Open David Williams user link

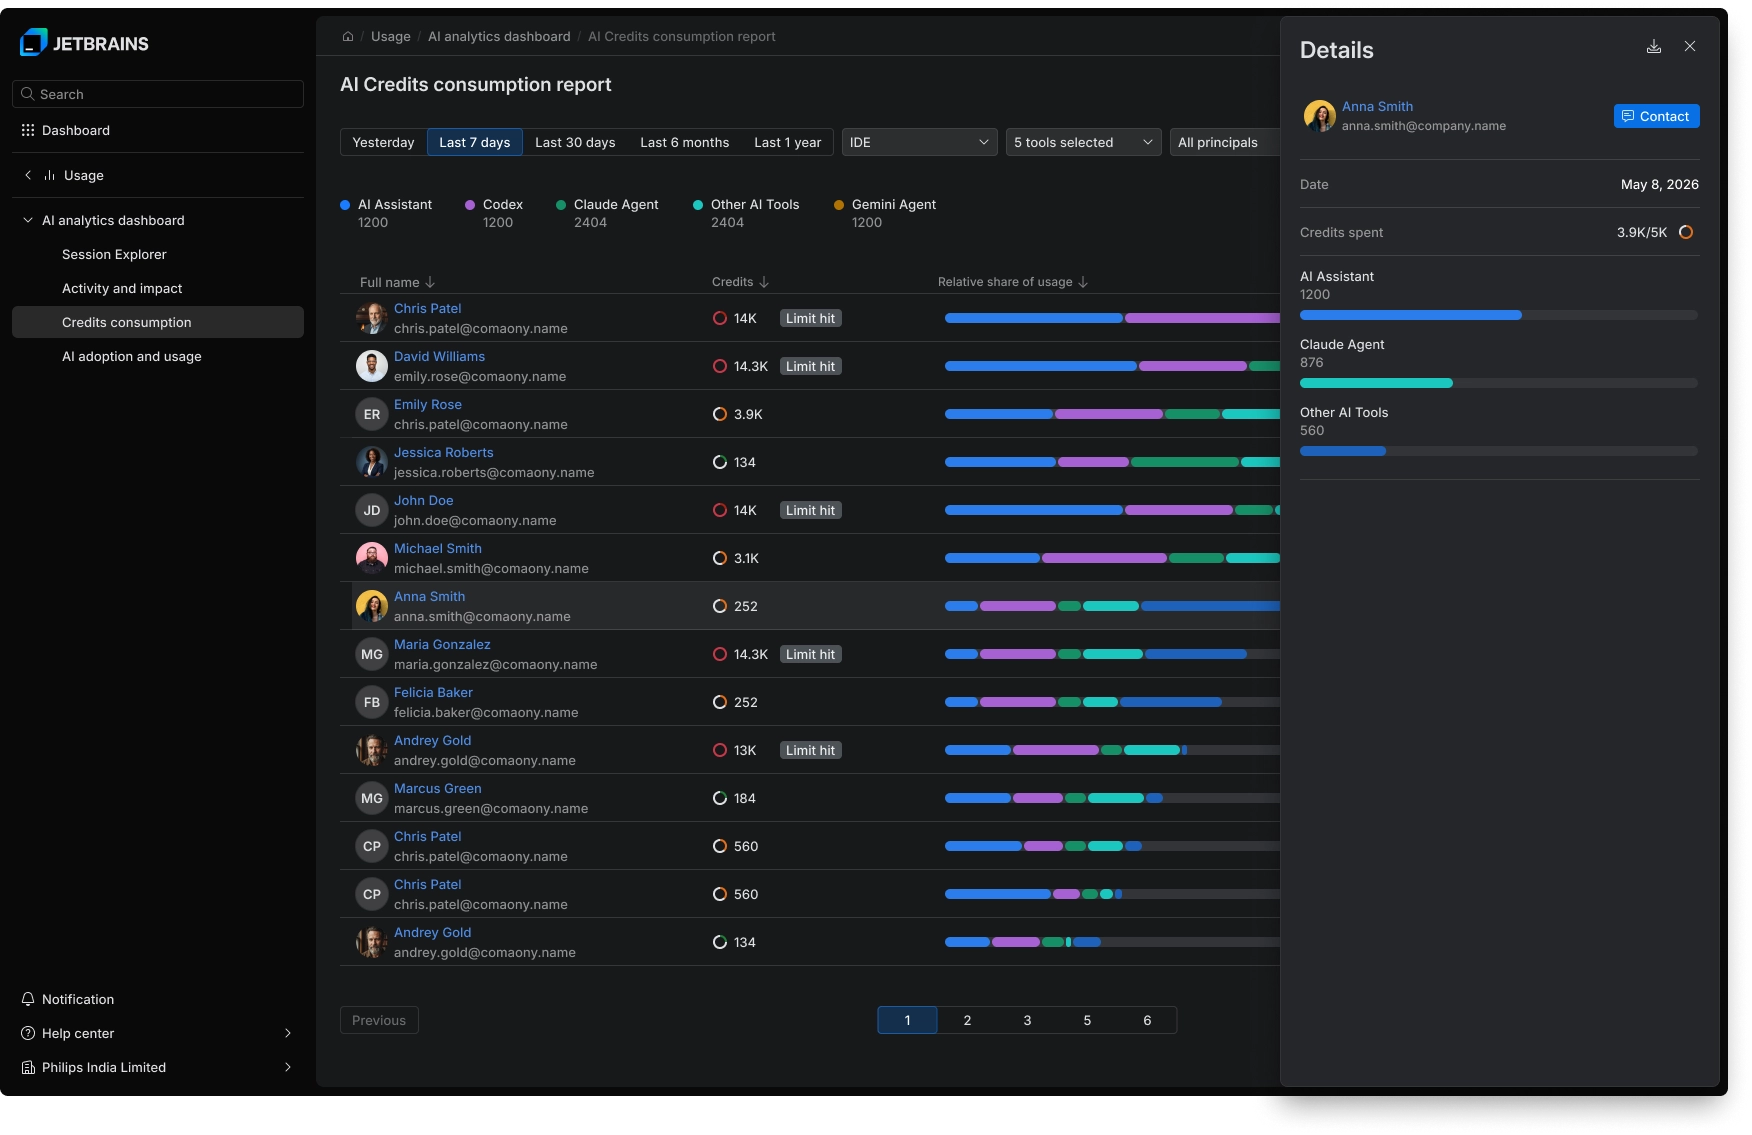coord(439,357)
